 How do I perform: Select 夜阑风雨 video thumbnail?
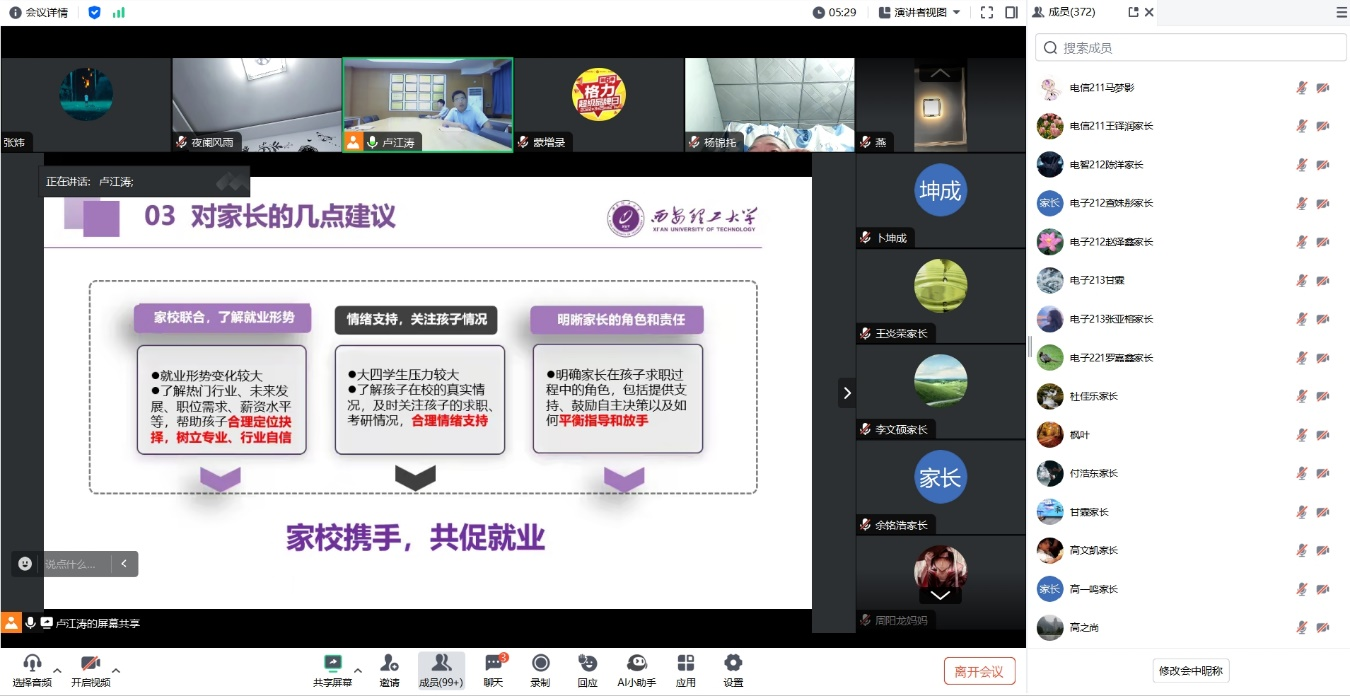point(257,104)
